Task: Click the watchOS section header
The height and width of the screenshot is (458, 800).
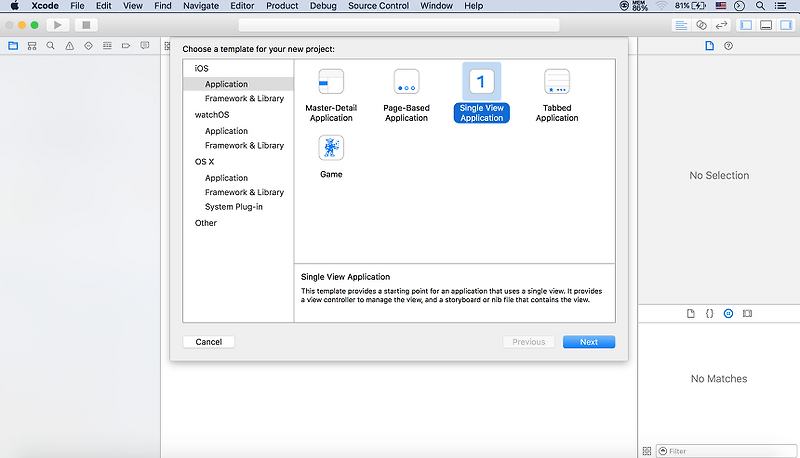Action: (x=212, y=115)
